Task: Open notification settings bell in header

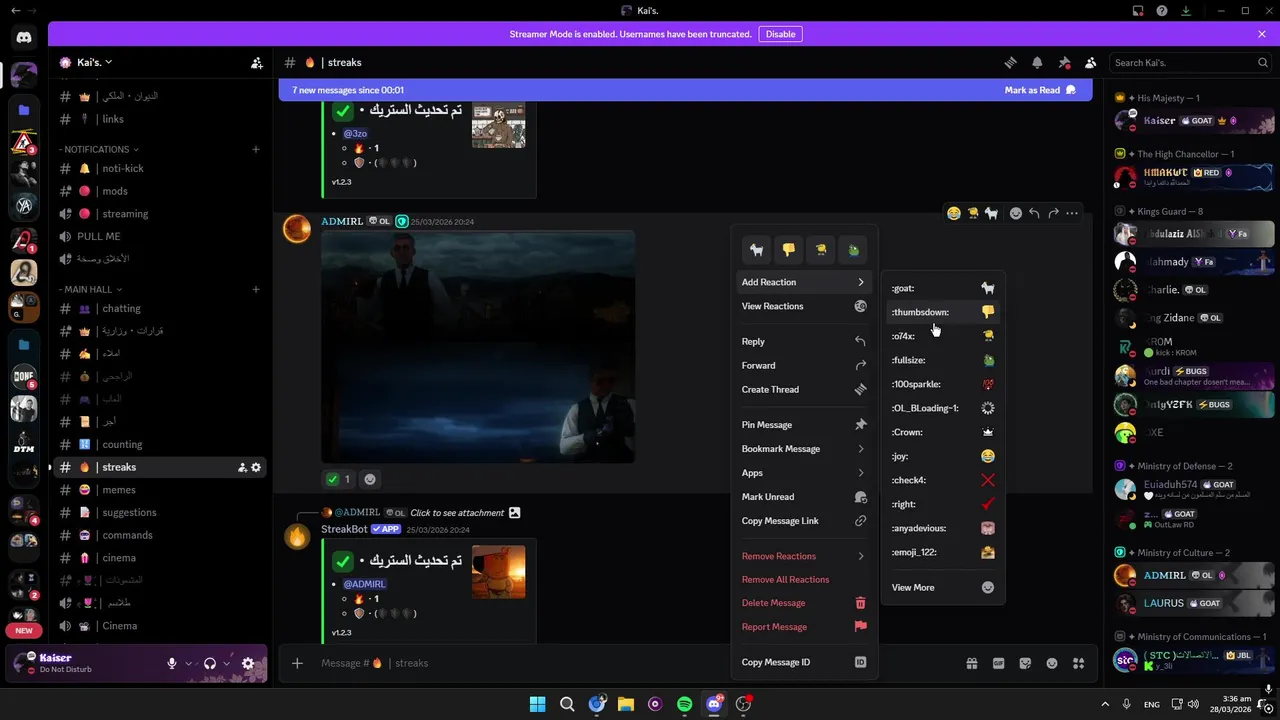Action: pyautogui.click(x=1037, y=62)
